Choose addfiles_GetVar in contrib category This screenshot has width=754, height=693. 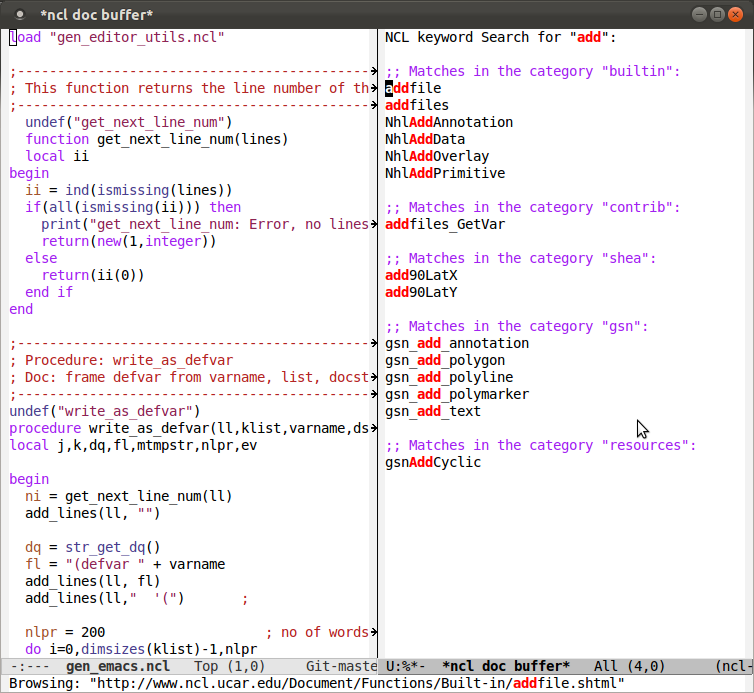[x=445, y=224]
